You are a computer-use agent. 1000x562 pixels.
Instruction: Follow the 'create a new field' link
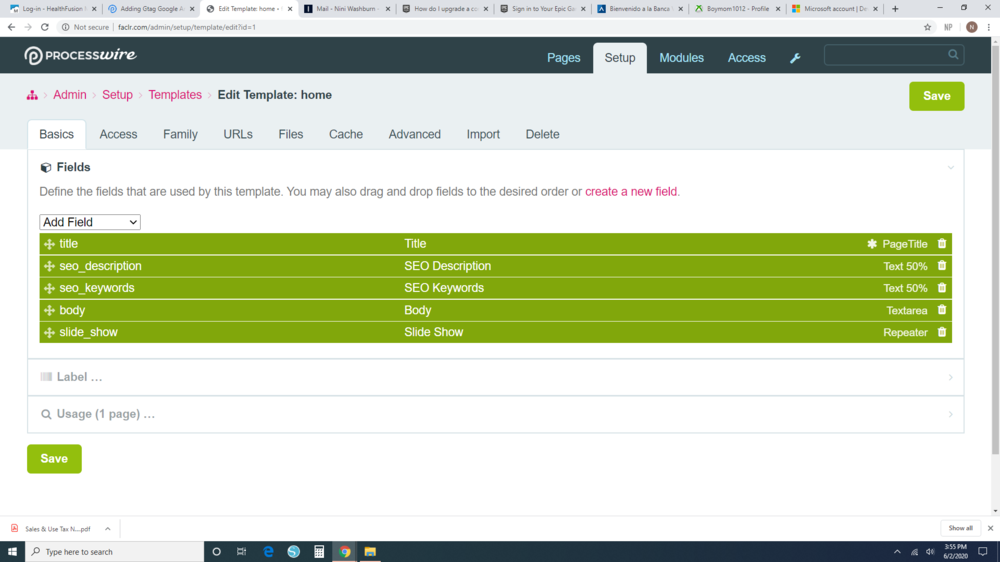click(x=631, y=191)
